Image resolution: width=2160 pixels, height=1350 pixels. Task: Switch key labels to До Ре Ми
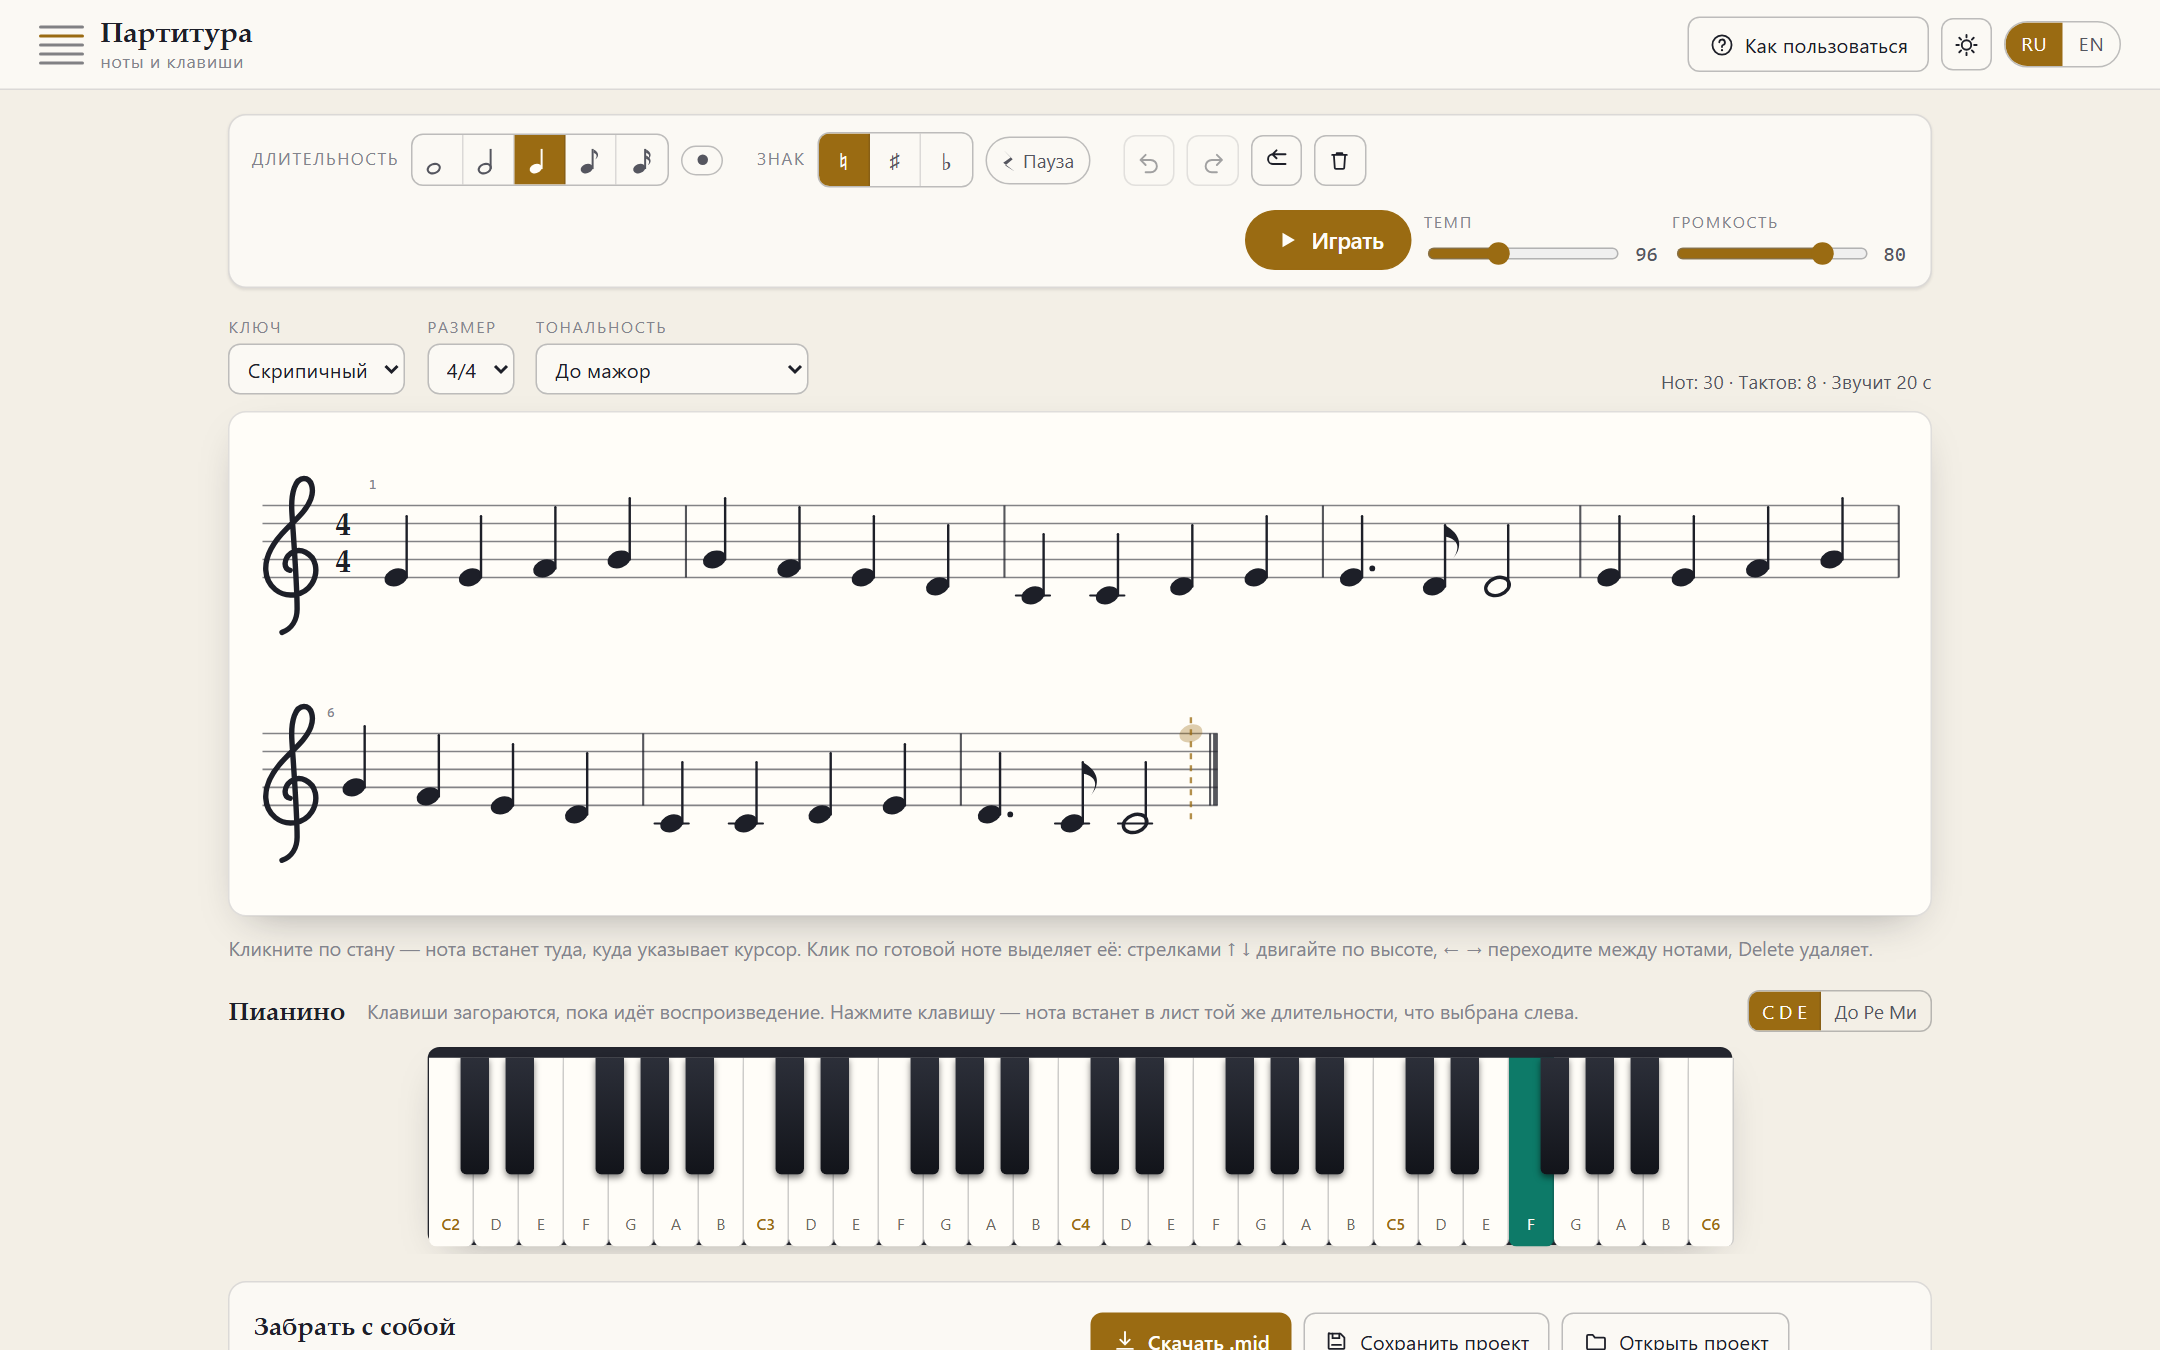coord(1875,1012)
